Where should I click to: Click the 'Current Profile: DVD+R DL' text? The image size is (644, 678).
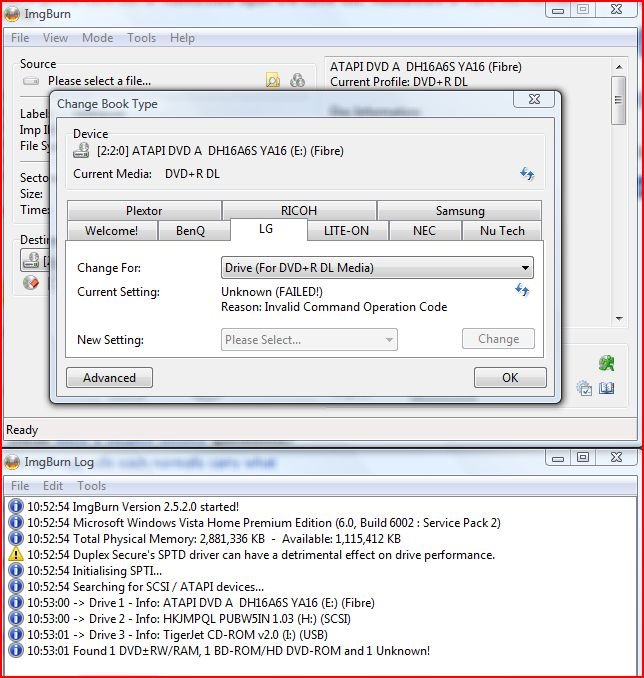[399, 82]
